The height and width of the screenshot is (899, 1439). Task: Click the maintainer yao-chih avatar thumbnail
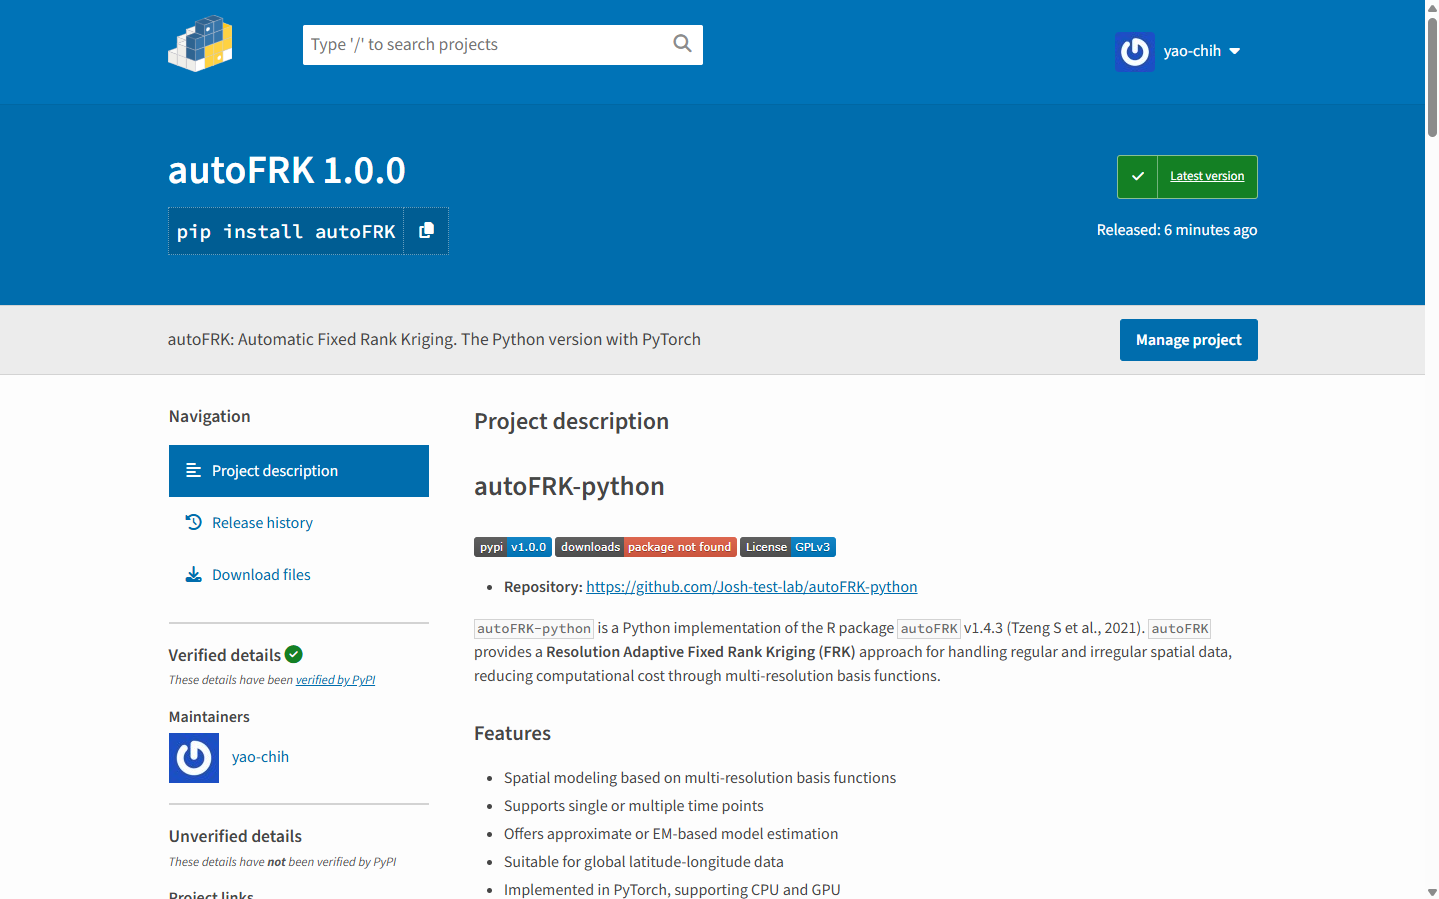(x=194, y=758)
